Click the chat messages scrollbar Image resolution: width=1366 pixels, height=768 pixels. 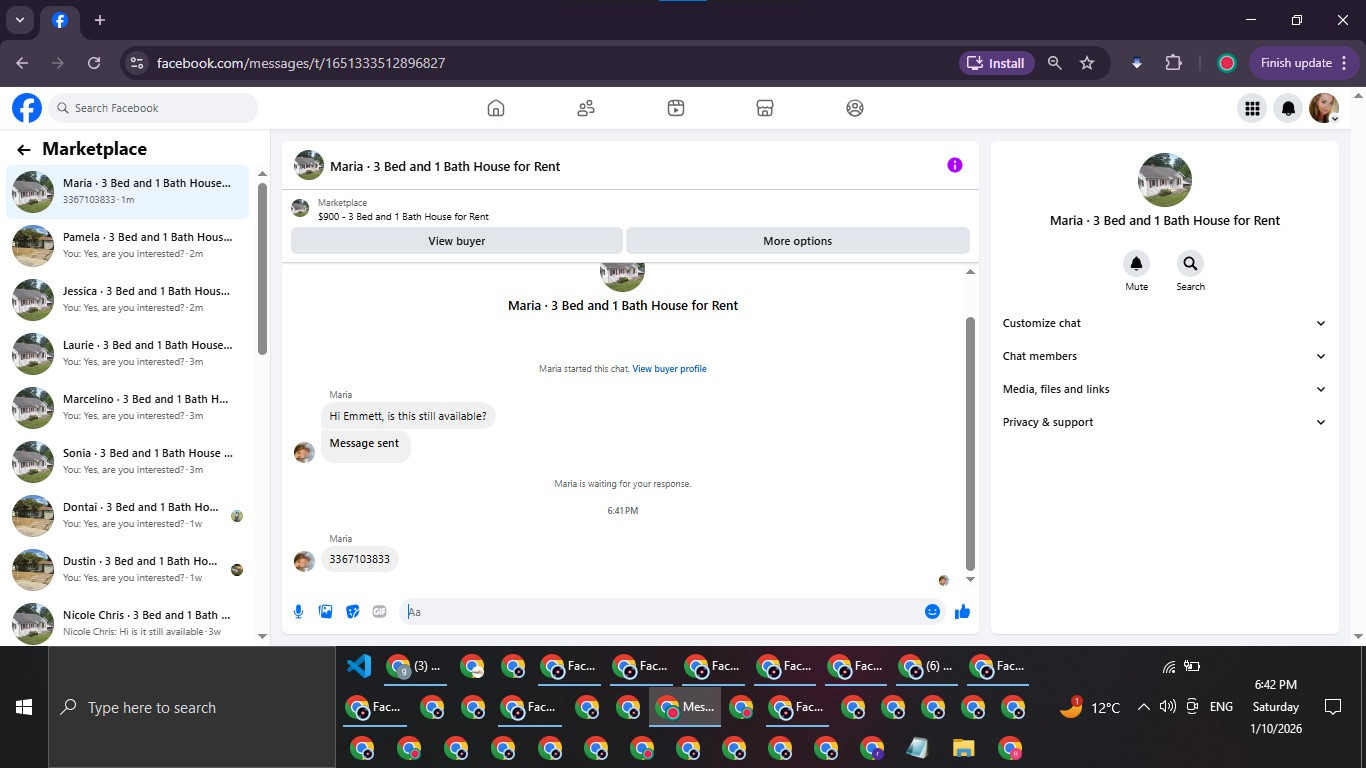969,443
